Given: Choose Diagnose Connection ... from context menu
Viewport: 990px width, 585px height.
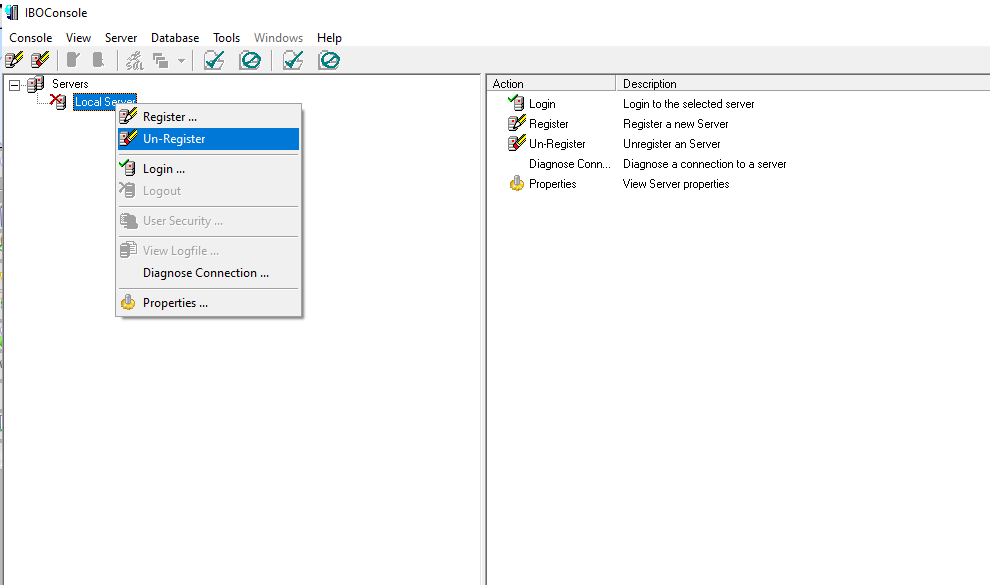Looking at the screenshot, I should click(x=208, y=273).
